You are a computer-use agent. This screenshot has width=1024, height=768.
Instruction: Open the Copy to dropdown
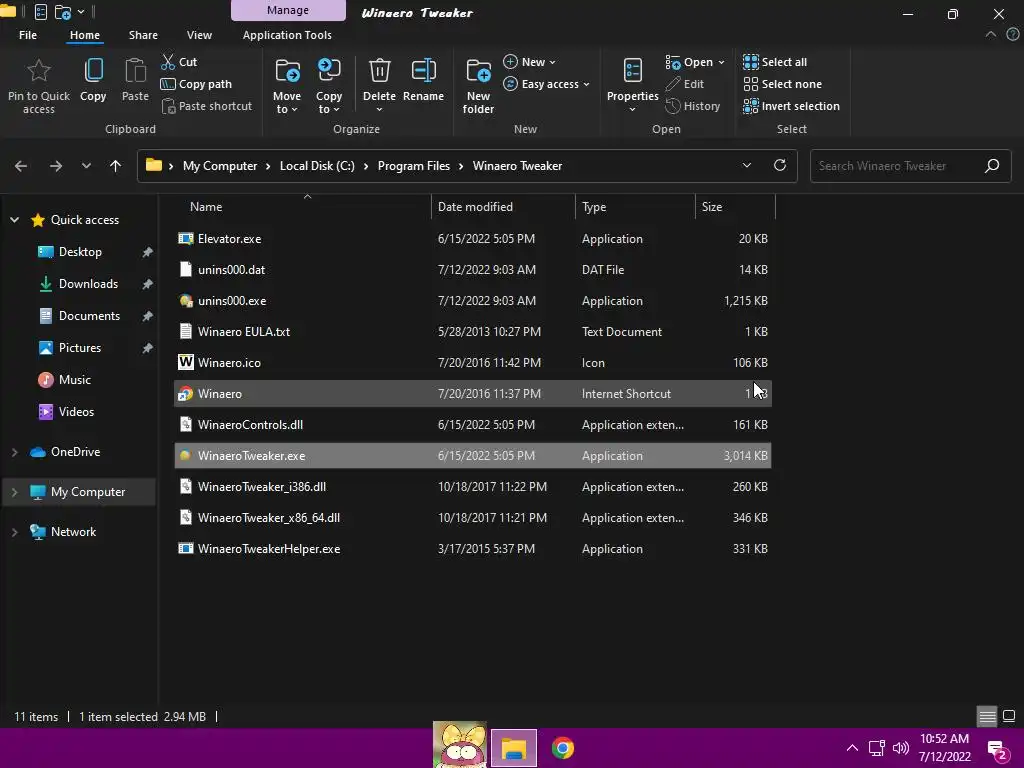(328, 86)
